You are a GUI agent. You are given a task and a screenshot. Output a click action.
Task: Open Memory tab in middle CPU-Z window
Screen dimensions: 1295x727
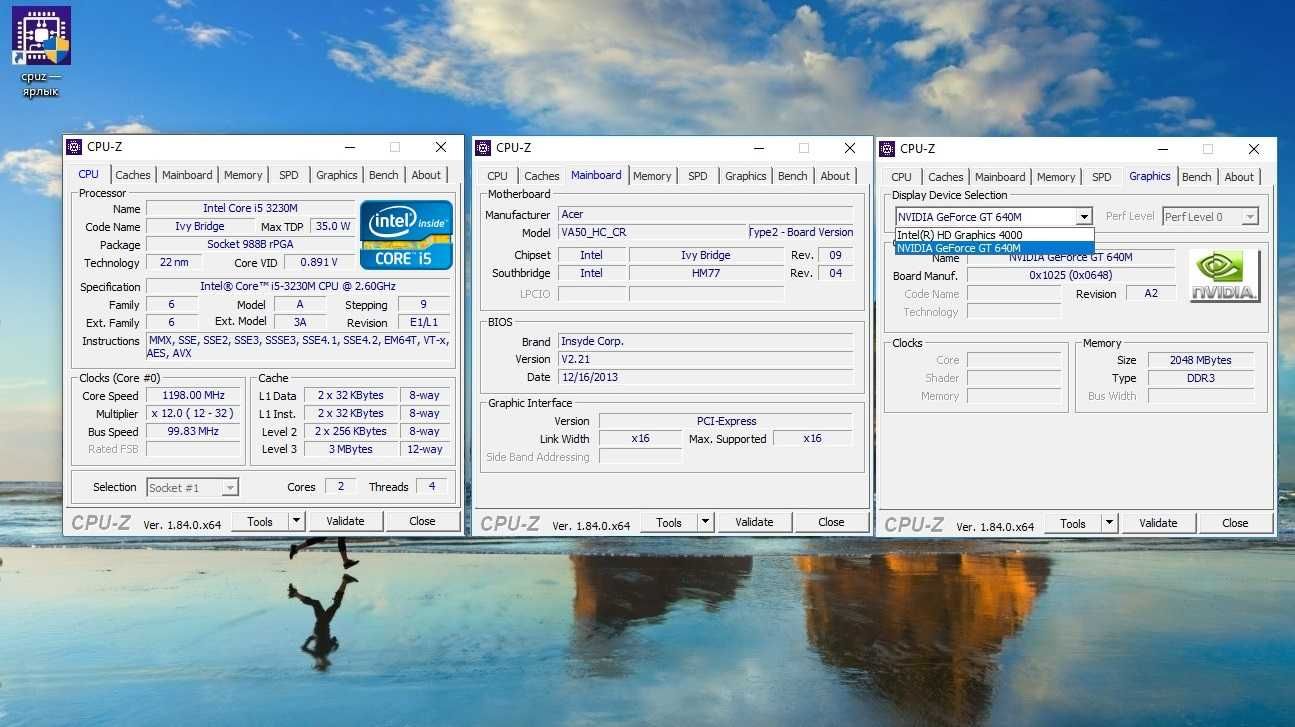coord(652,176)
